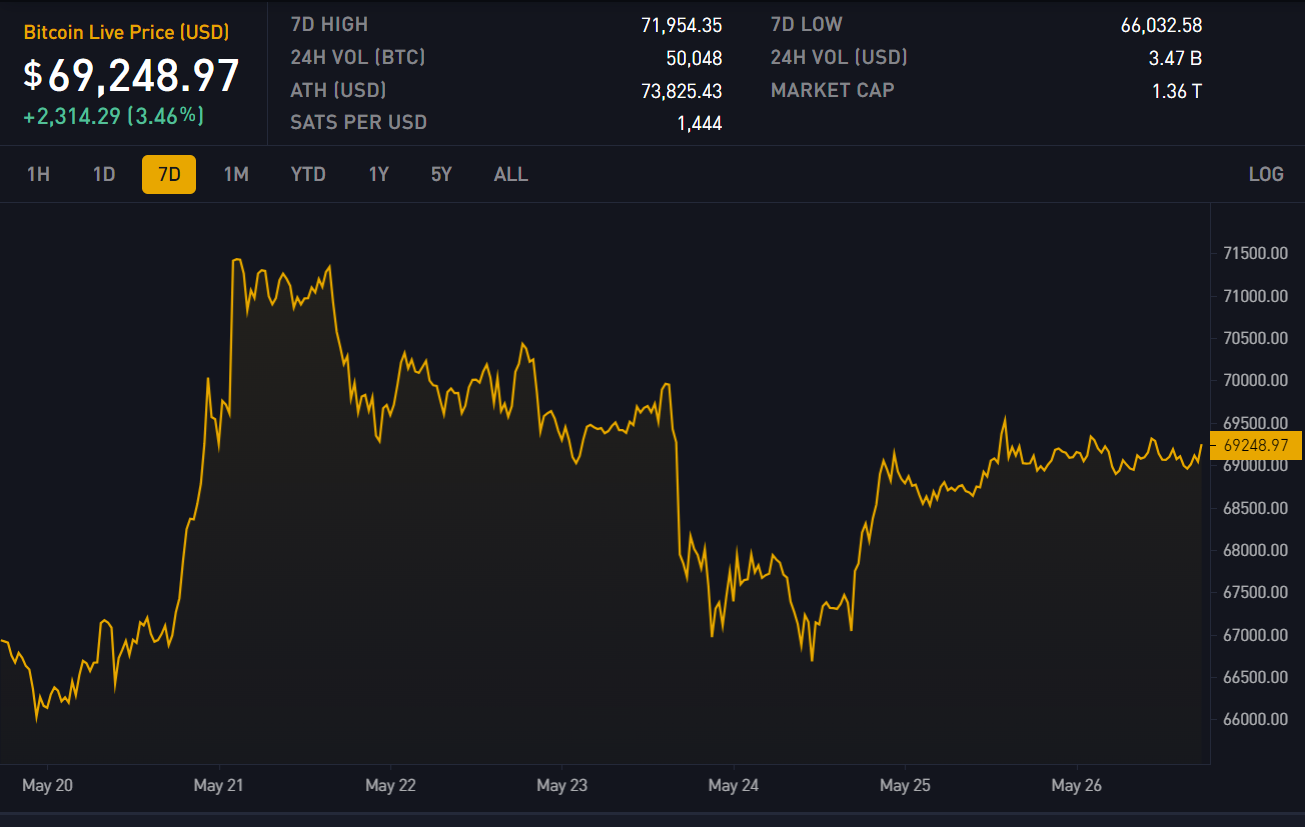Select the 1H time range tab
Image resolution: width=1305 pixels, height=827 pixels.
(x=38, y=174)
